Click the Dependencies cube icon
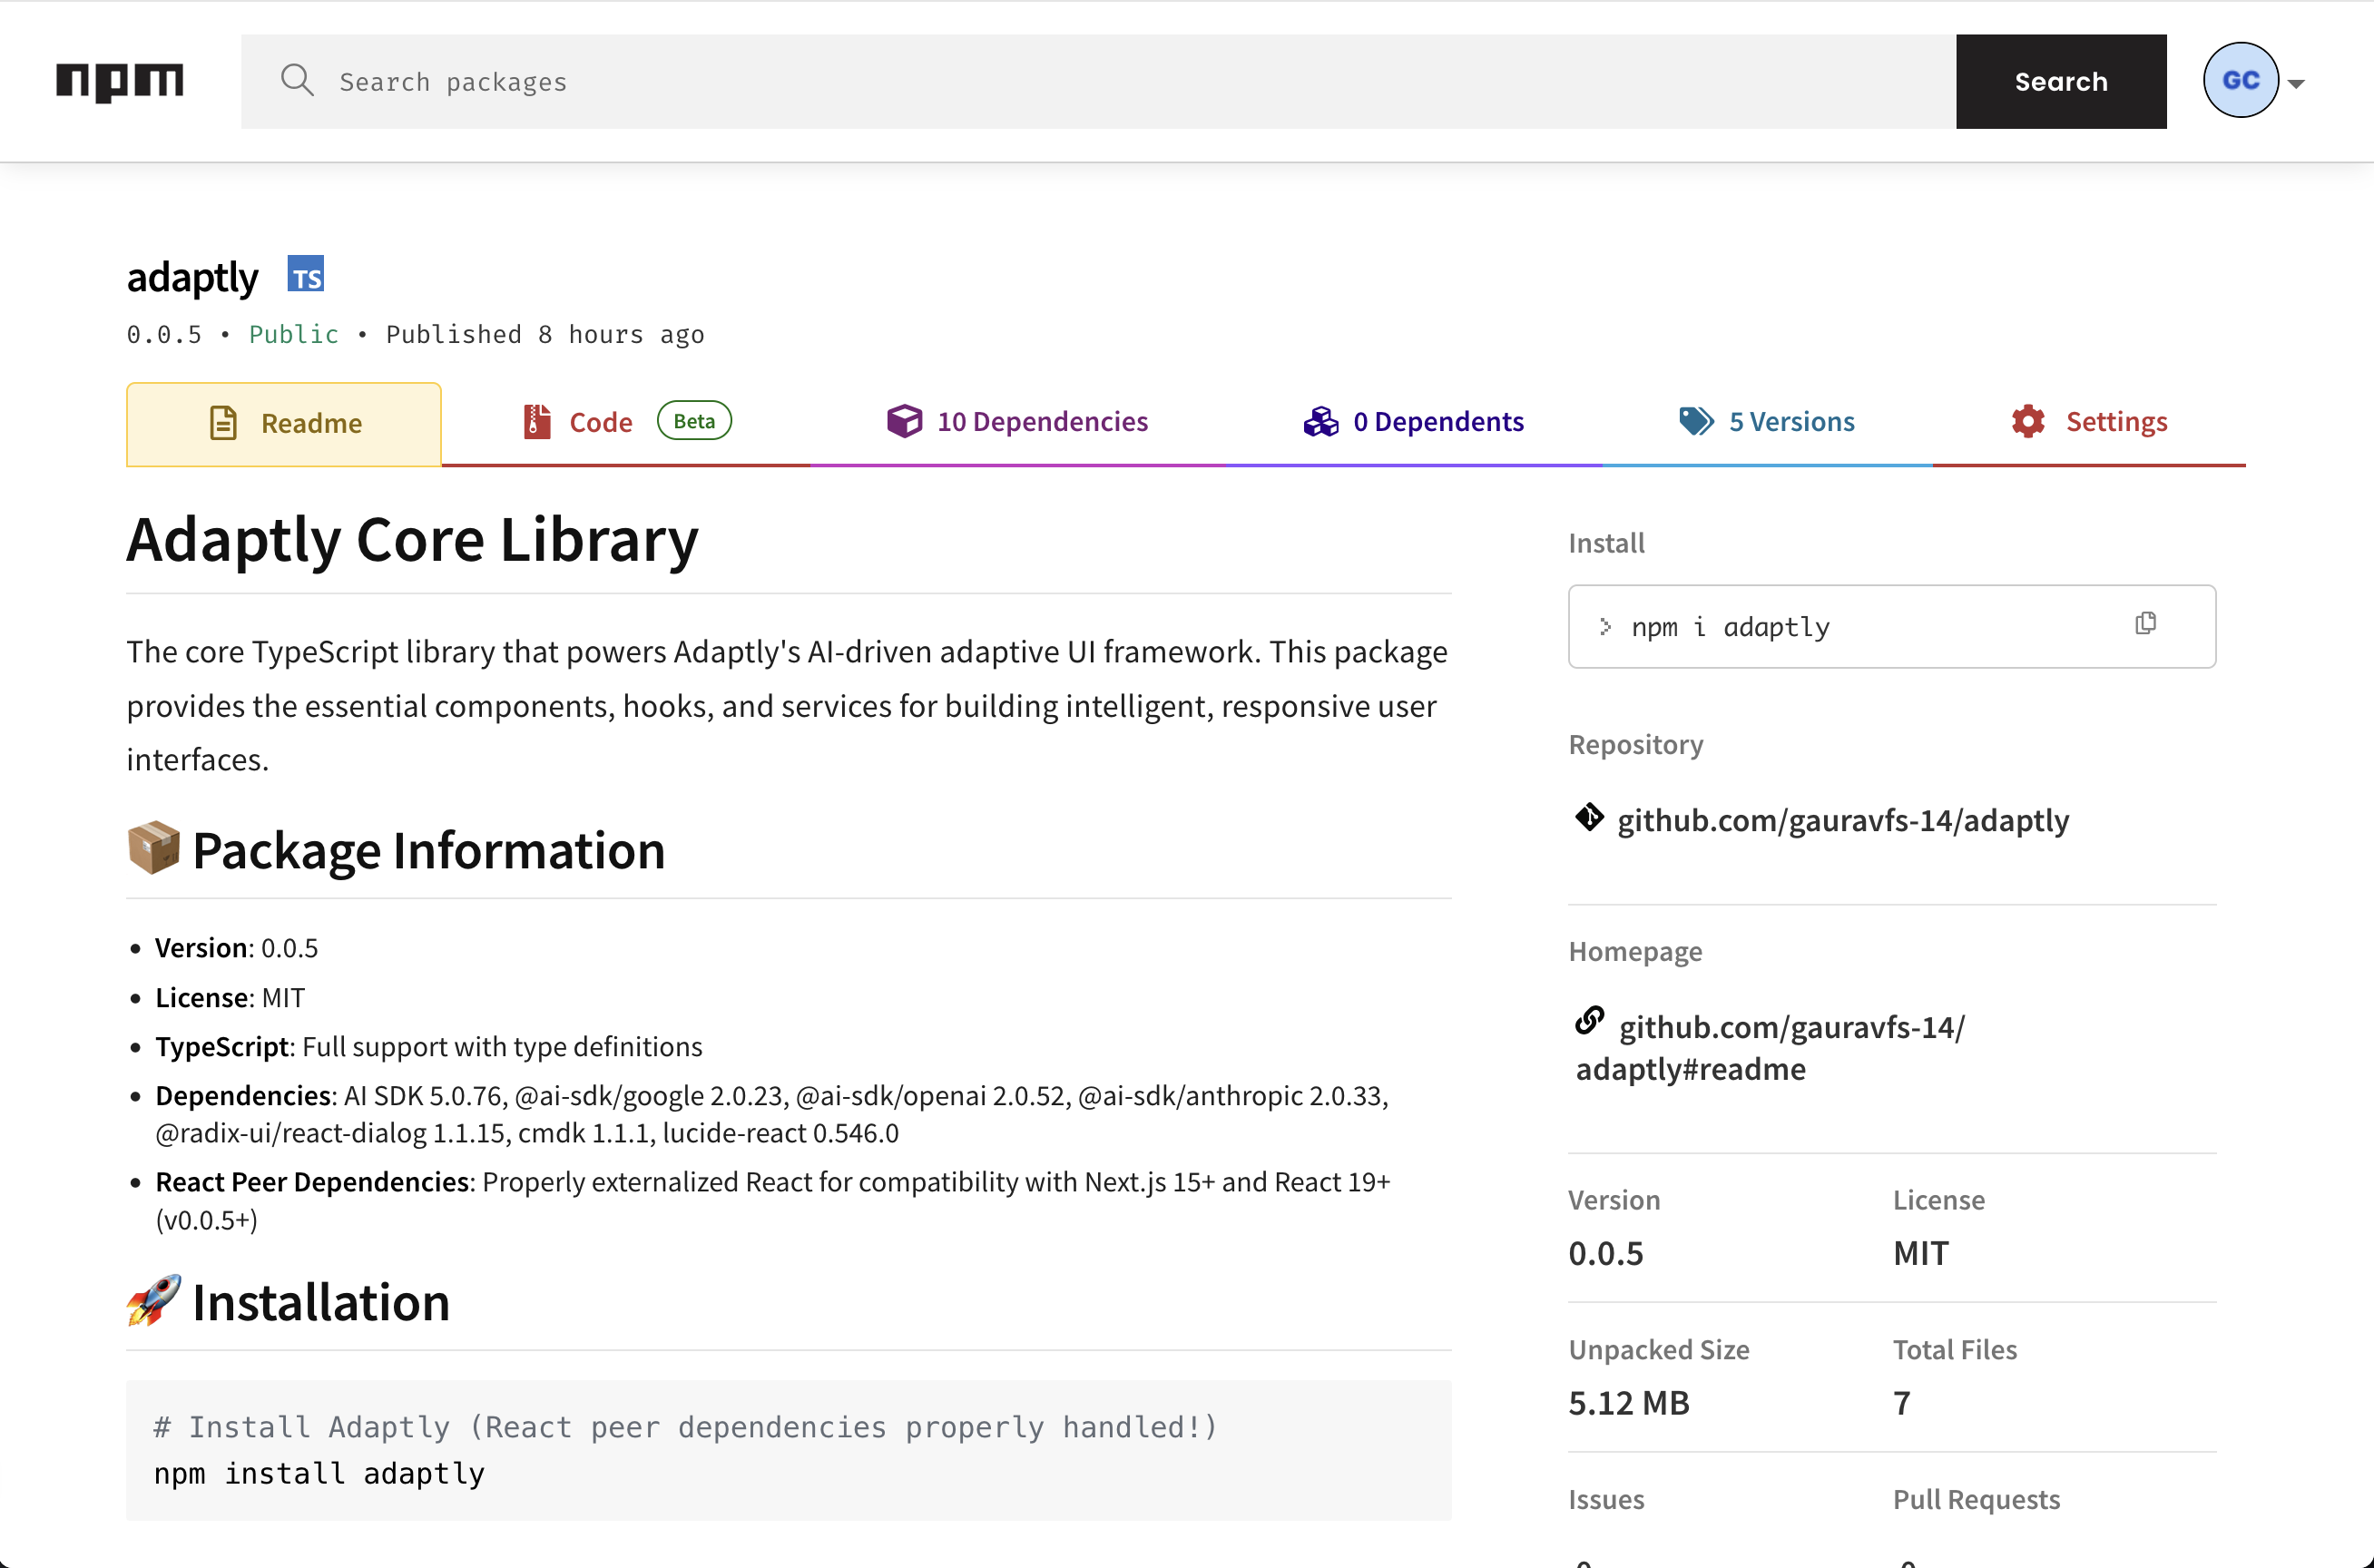The height and width of the screenshot is (1568, 2374). tap(904, 421)
